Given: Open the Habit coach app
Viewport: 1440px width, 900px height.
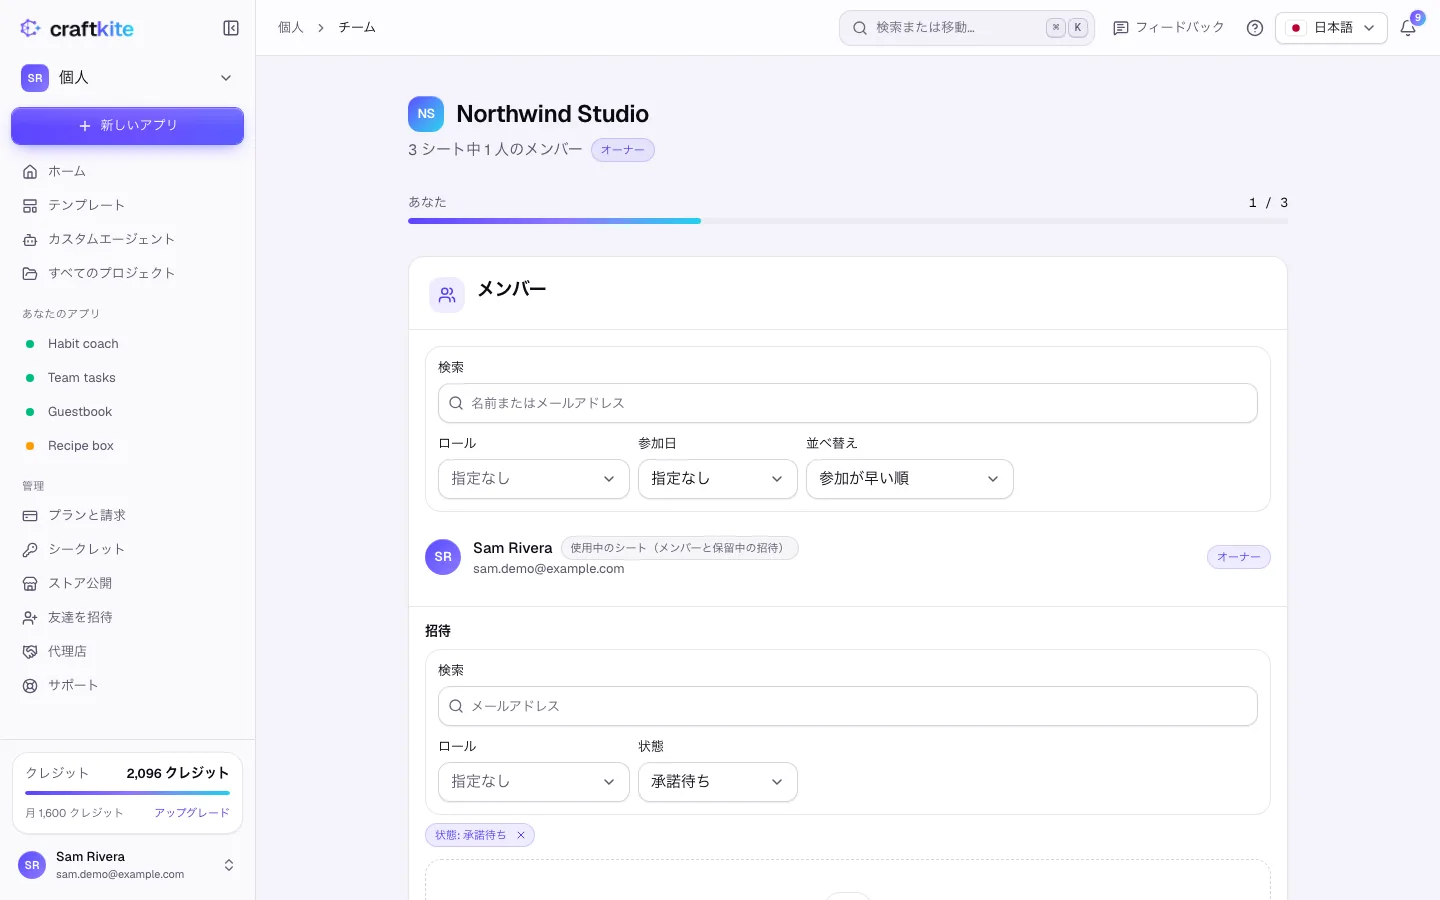Looking at the screenshot, I should tap(127, 343).
